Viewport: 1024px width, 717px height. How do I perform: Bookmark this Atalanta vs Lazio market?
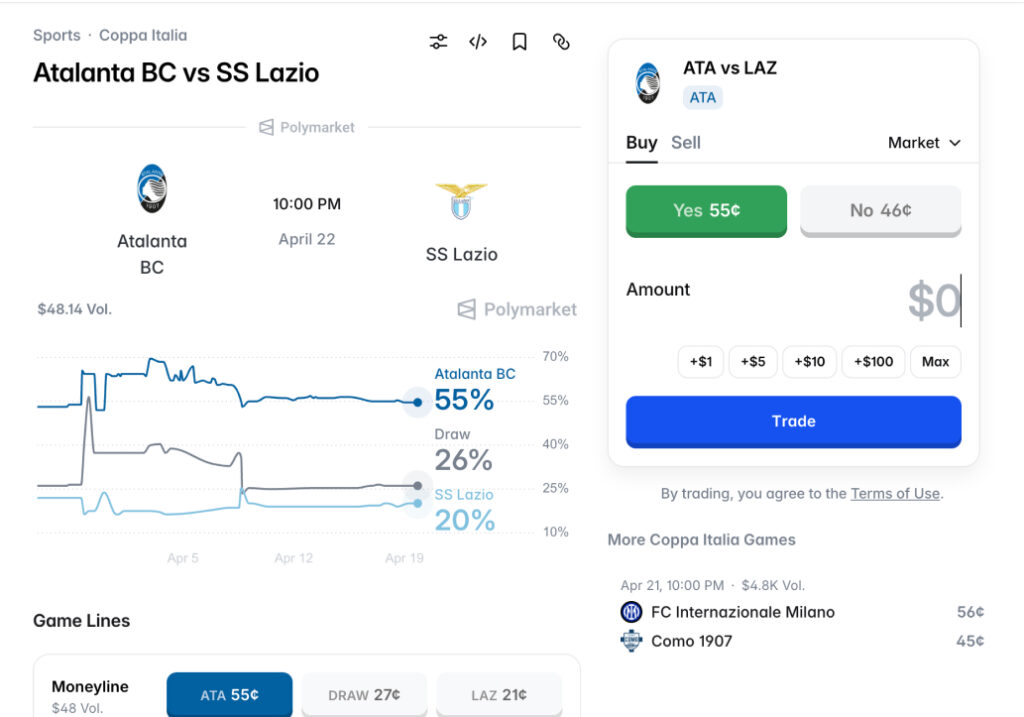pyautogui.click(x=519, y=42)
